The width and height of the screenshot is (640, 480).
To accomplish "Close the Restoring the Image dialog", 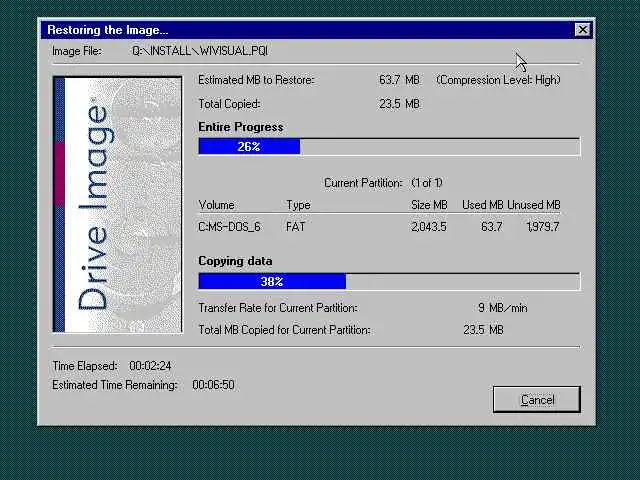I will tap(582, 30).
